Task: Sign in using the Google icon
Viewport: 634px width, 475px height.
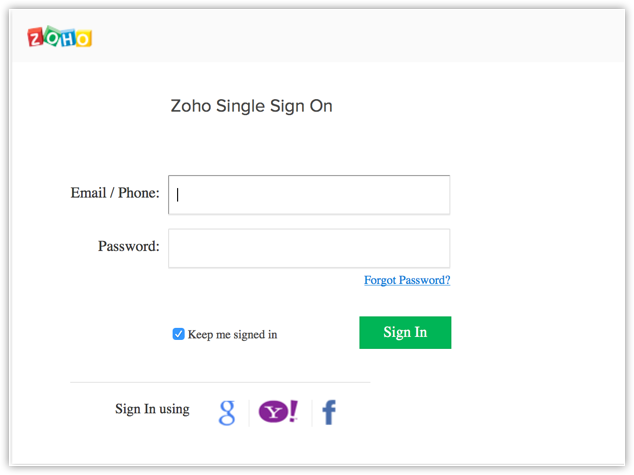Action: tap(227, 412)
